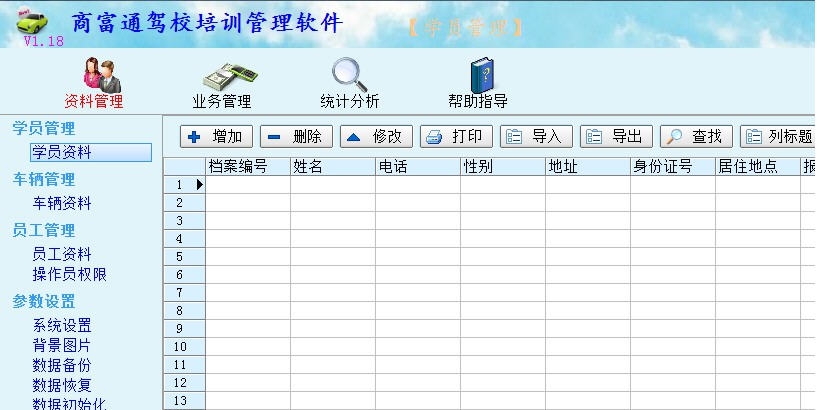Click the magnifier icon on 查找
Screen dimensions: 817x410
(x=674, y=136)
